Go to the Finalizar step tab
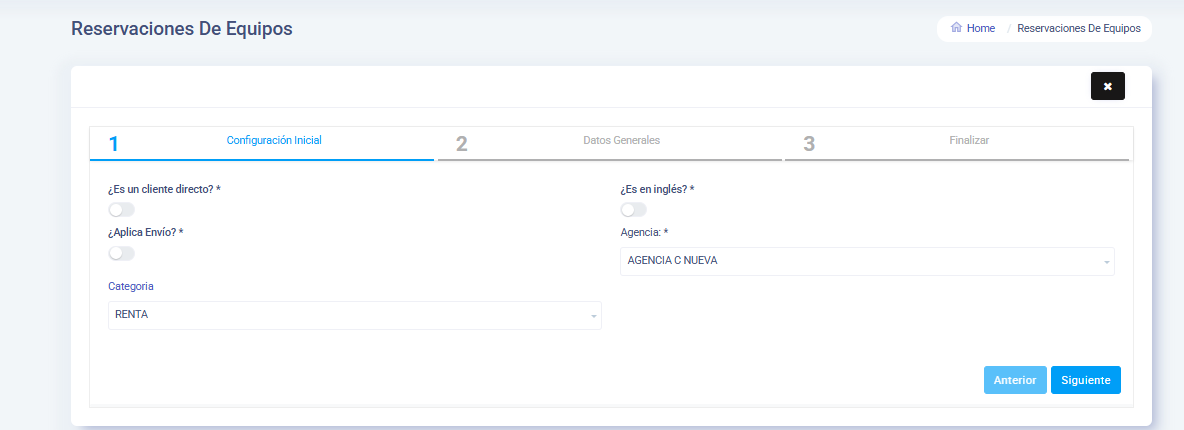The image size is (1184, 430). [957, 143]
